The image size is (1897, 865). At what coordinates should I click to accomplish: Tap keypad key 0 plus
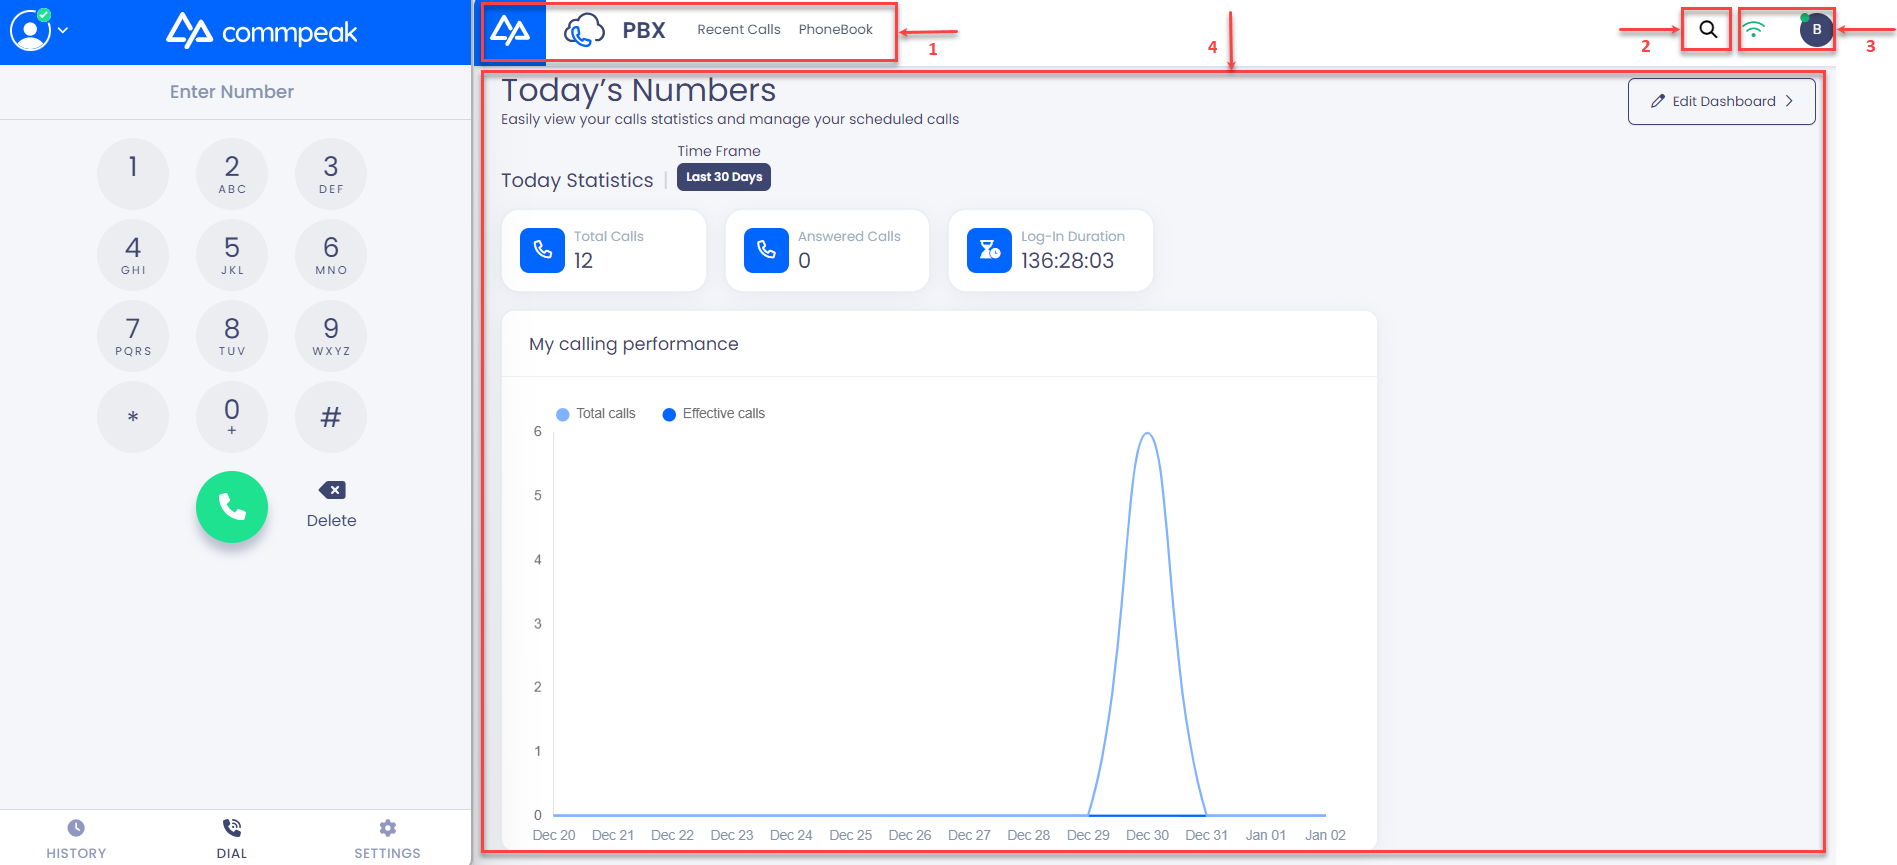[x=232, y=417]
